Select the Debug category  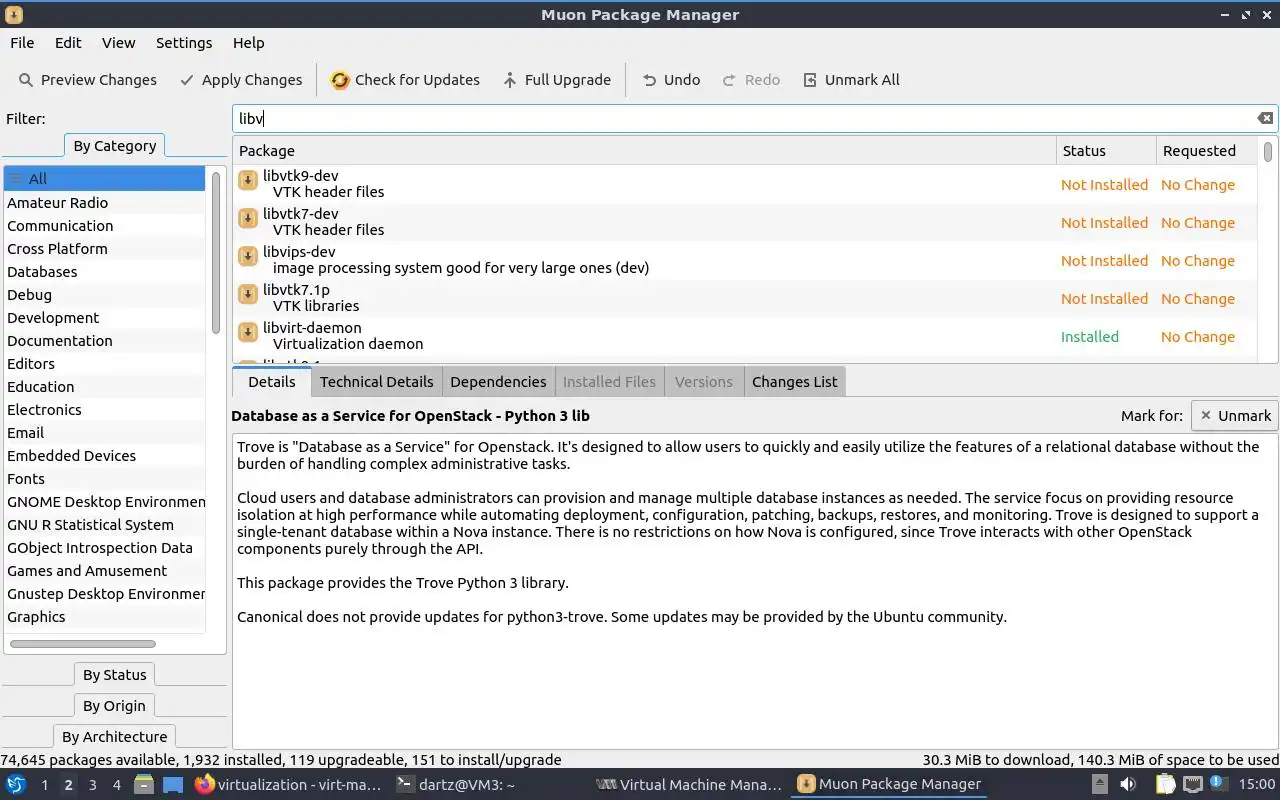click(x=104, y=295)
